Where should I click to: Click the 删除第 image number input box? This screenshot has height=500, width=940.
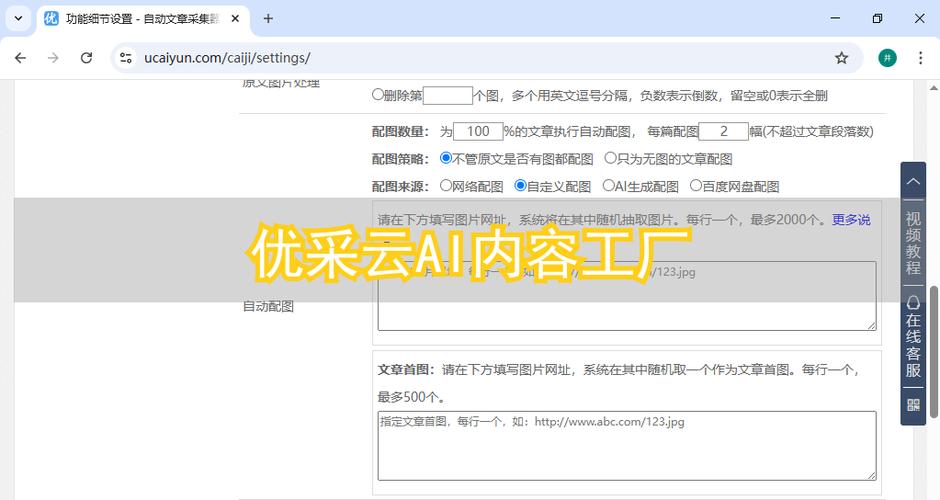(448, 95)
